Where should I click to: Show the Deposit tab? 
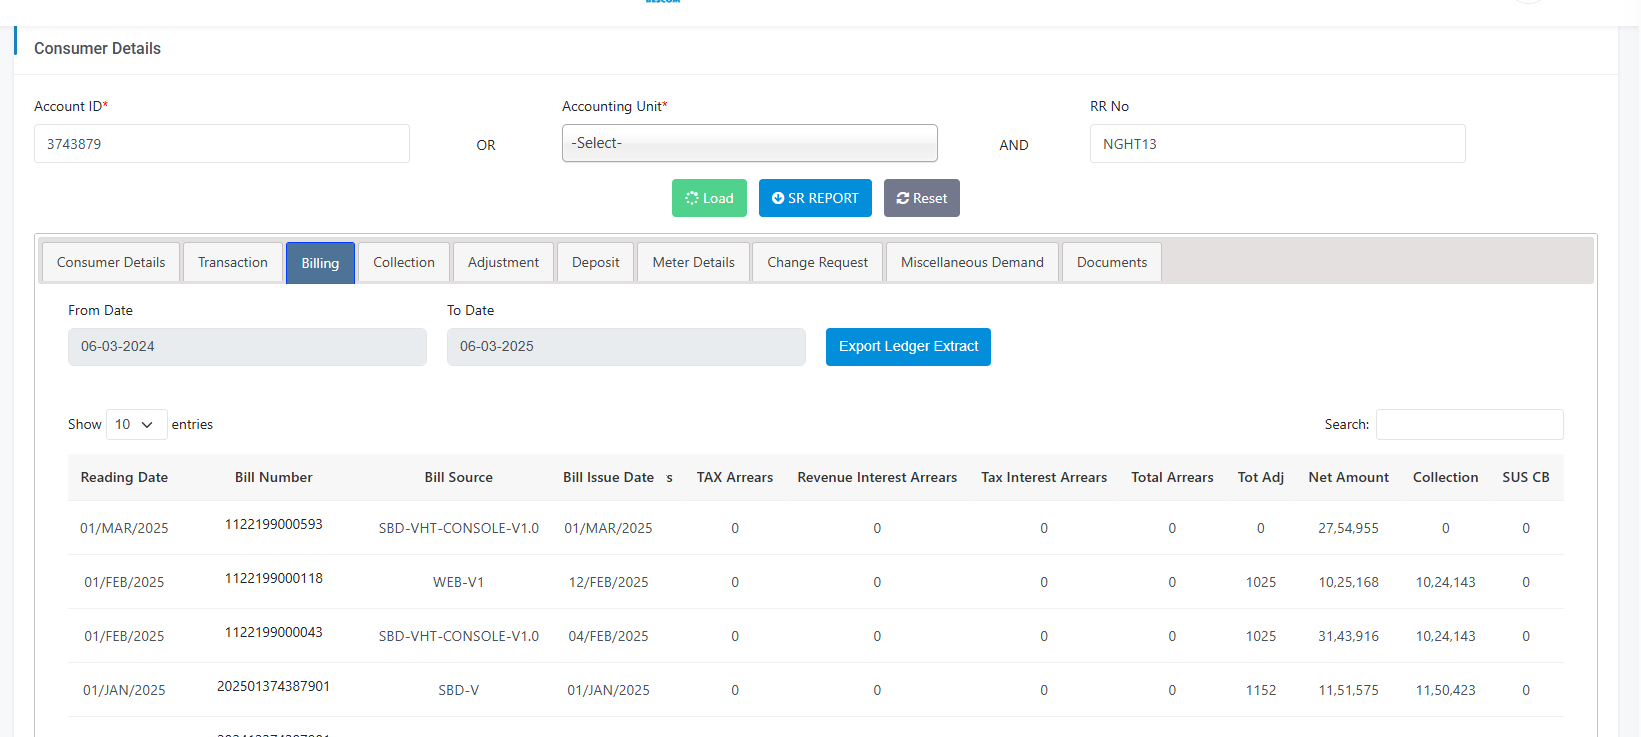595,262
